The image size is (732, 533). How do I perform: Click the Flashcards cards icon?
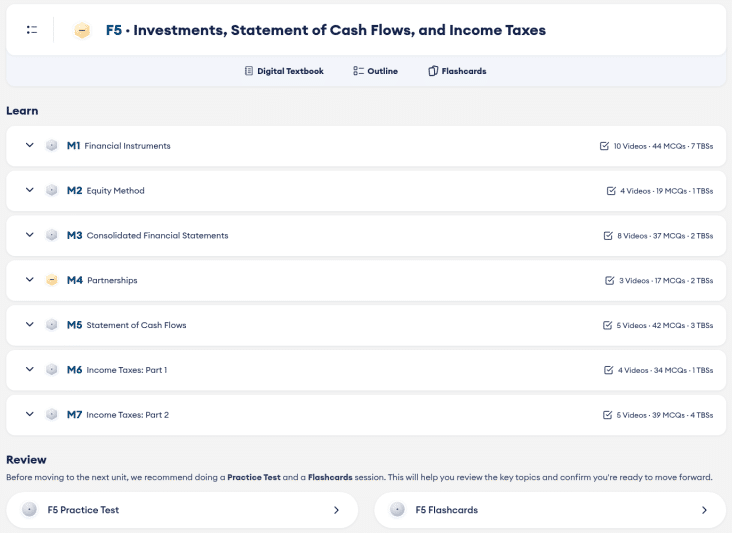click(x=433, y=71)
